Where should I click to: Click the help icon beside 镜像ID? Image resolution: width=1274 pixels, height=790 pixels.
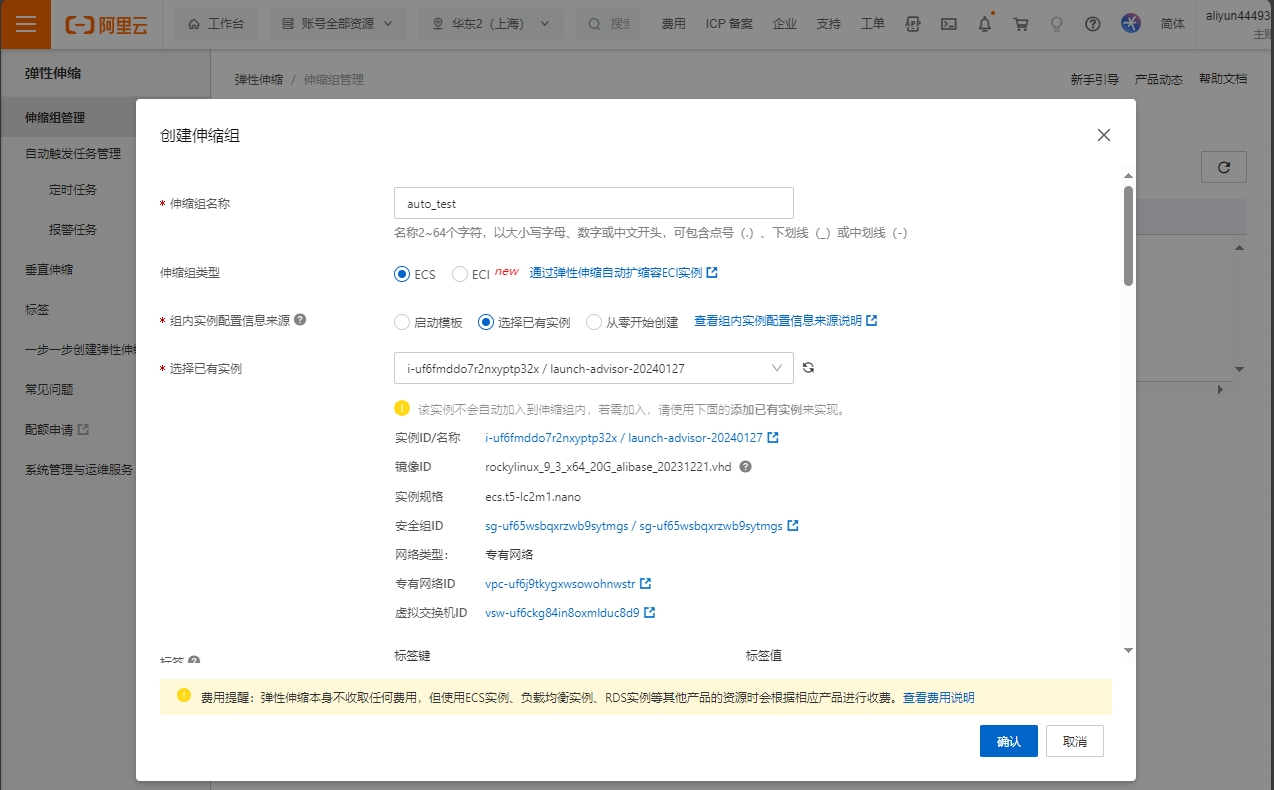point(745,466)
